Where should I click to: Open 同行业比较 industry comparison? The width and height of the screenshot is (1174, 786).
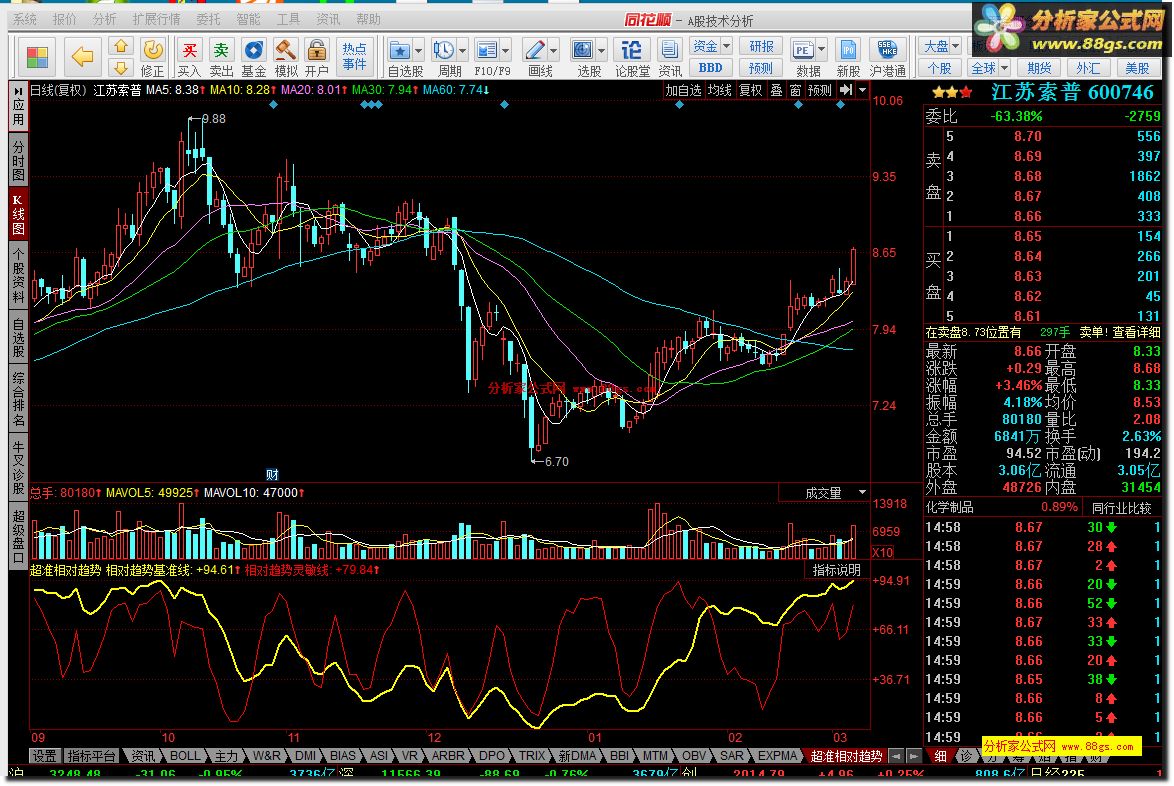(1121, 508)
